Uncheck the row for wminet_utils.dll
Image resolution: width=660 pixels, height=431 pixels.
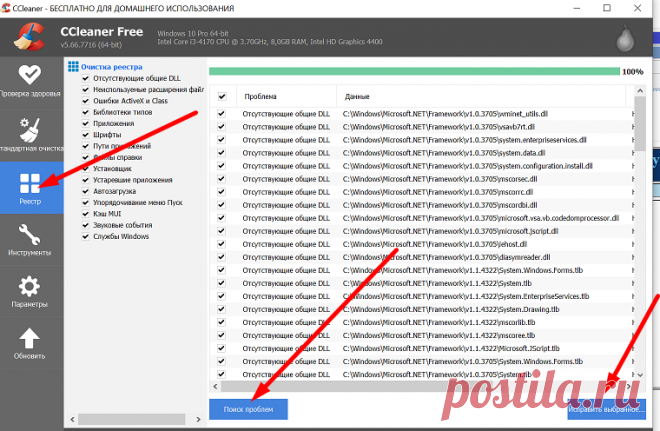coord(221,114)
